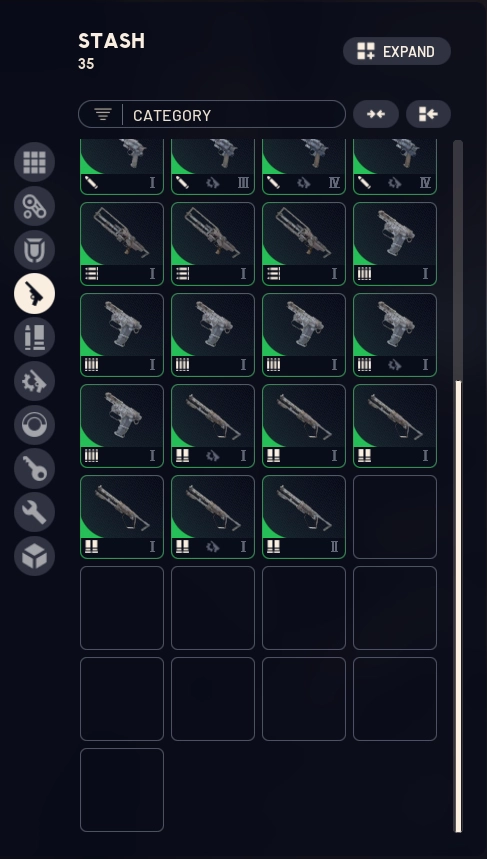Select the ring-shaped category filter icon
Viewport: 487px width, 859px height.
pyautogui.click(x=35, y=425)
